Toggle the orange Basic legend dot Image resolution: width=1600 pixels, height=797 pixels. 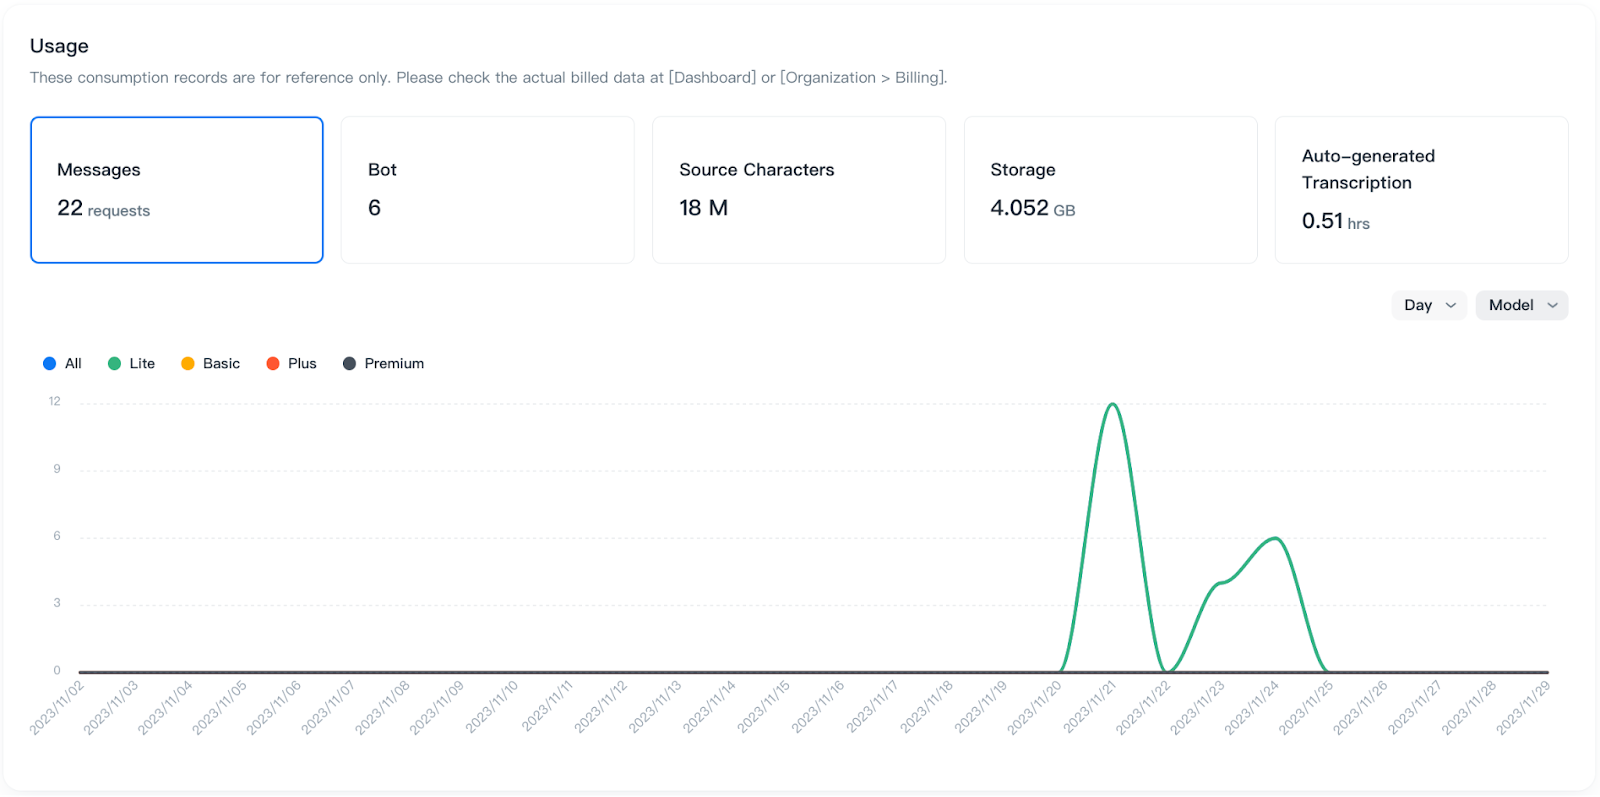point(188,364)
